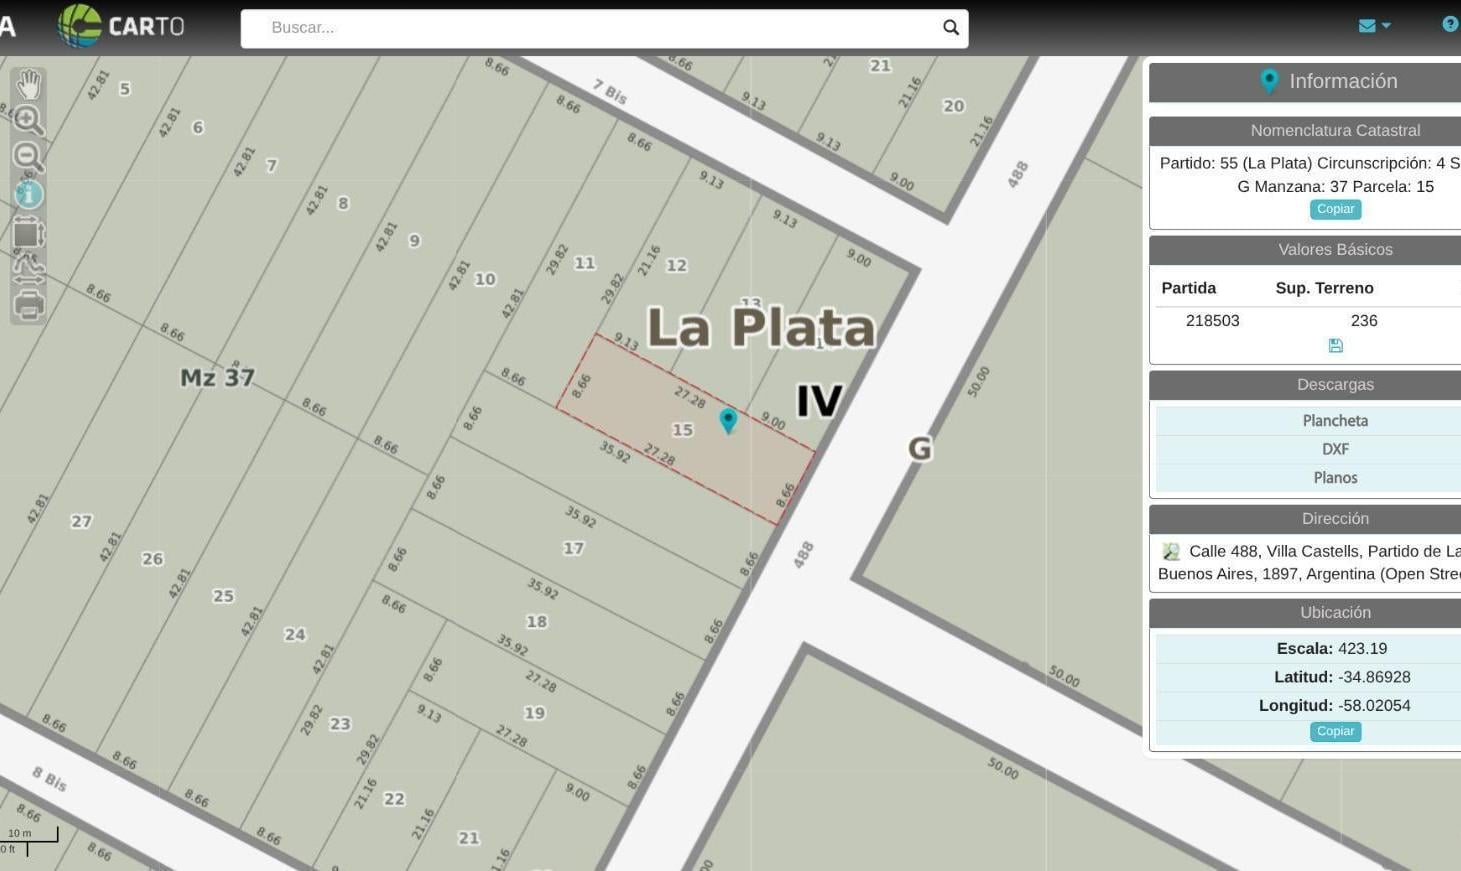The width and height of the screenshot is (1461, 871).
Task: Copy the Nomenclatura Catastral text
Action: (1335, 209)
